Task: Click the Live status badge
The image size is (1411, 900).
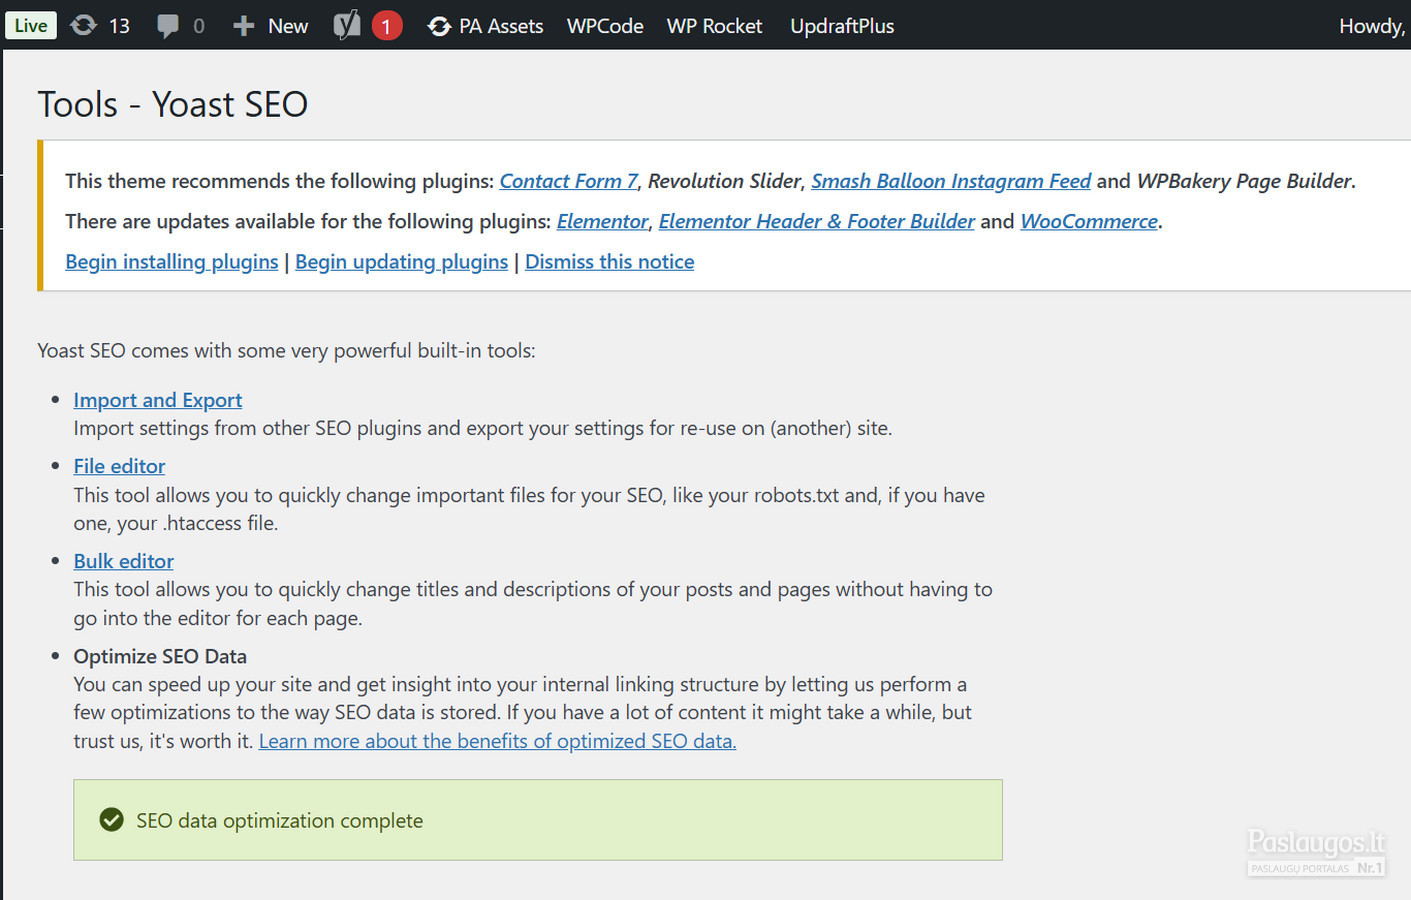Action: (x=31, y=25)
